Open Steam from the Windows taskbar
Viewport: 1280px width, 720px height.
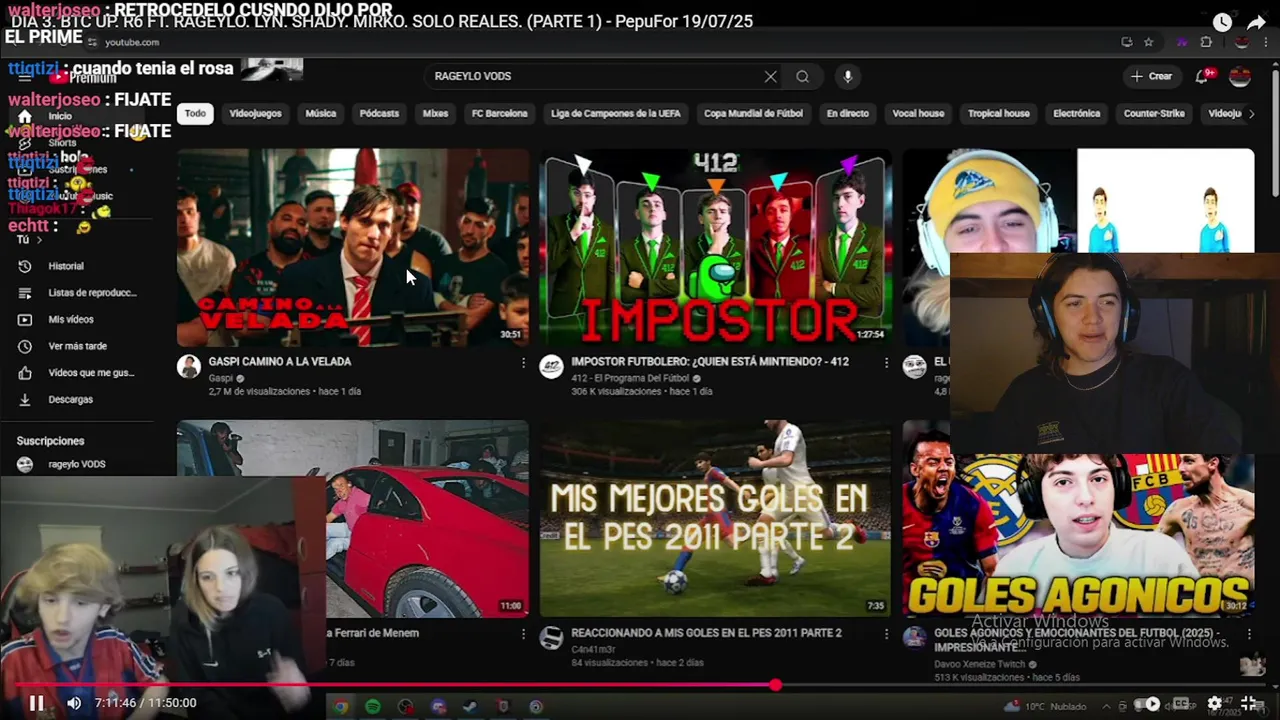point(470,707)
